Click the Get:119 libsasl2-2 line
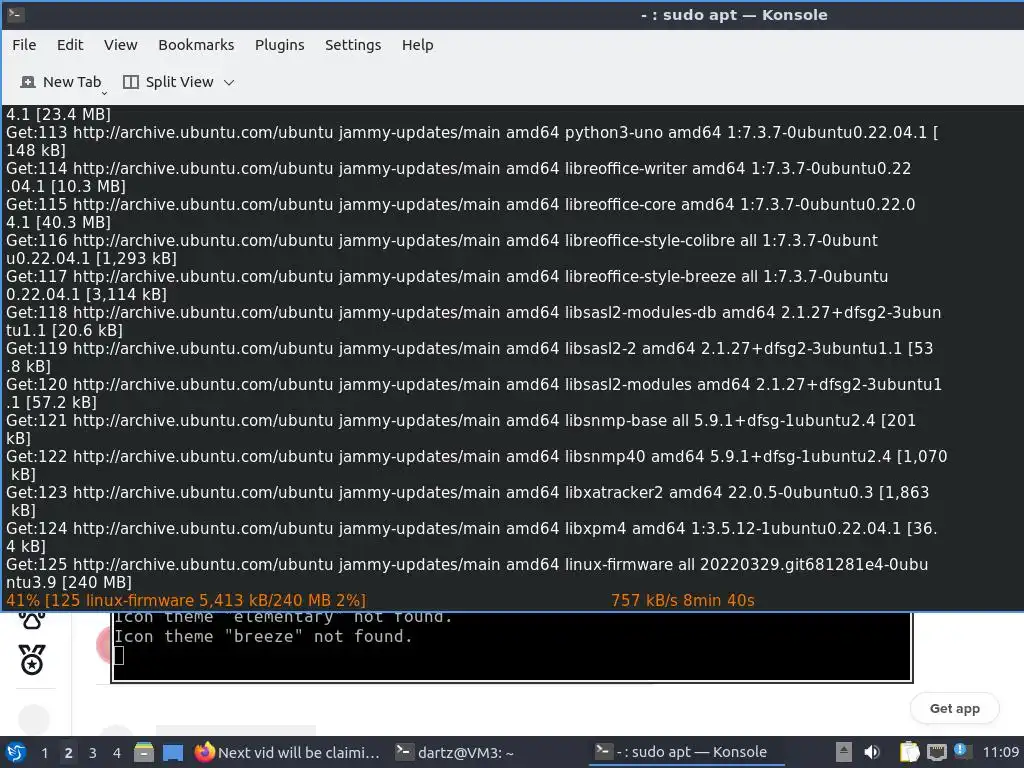 click(470, 357)
